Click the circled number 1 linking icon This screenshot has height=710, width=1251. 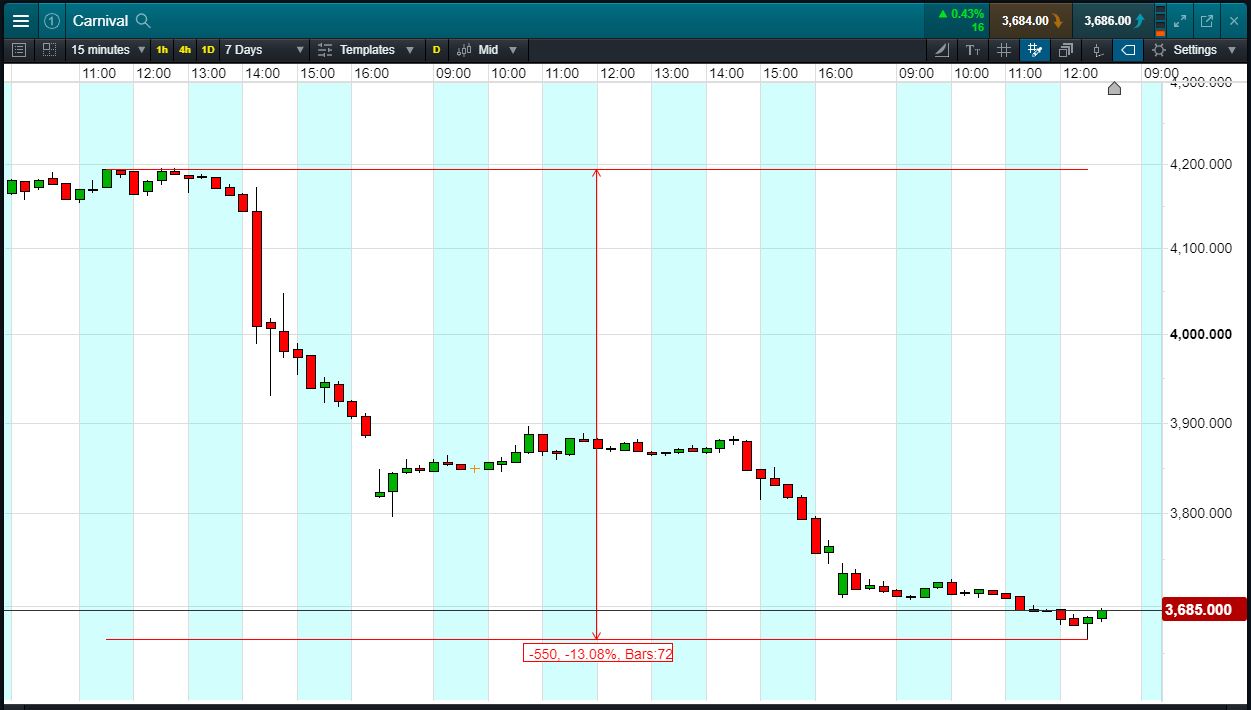(52, 20)
